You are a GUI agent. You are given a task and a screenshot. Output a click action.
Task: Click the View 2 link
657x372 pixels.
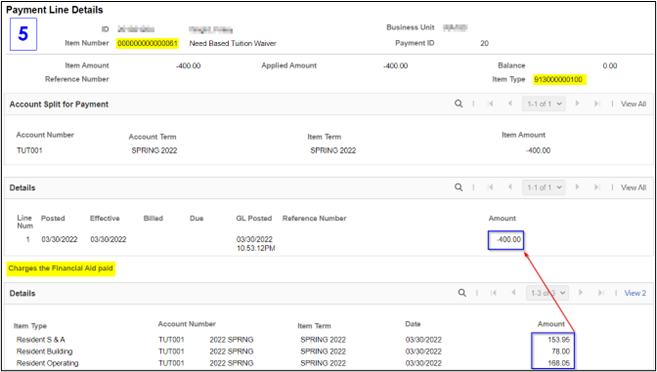(635, 293)
